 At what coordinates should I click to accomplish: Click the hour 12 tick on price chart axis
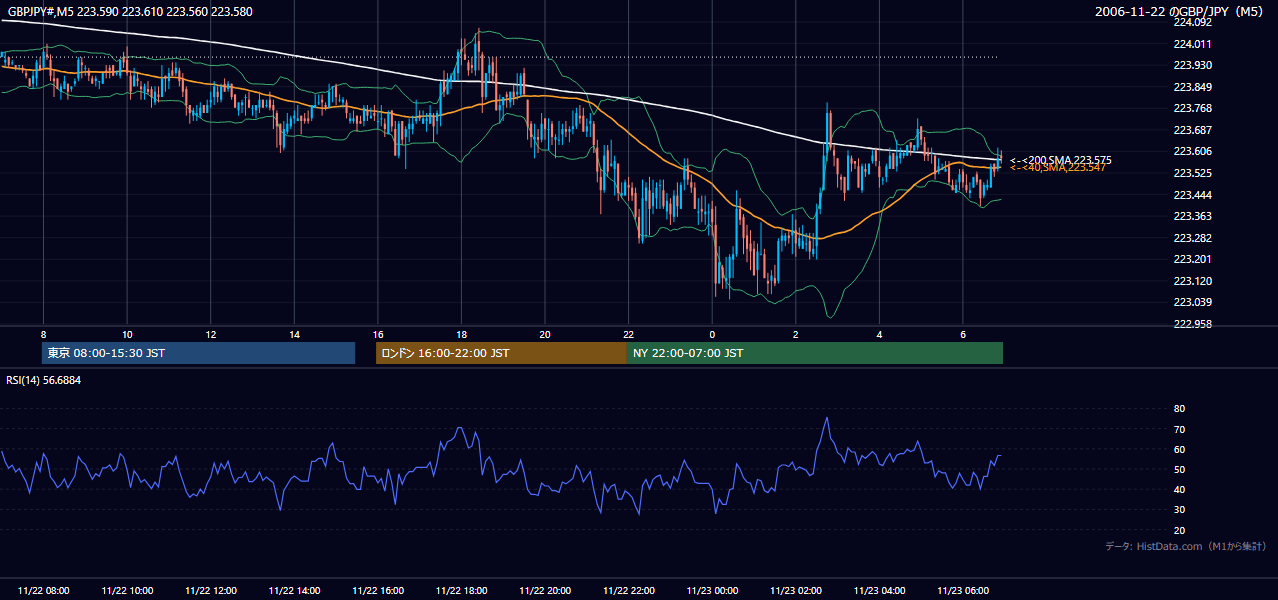[x=211, y=334]
